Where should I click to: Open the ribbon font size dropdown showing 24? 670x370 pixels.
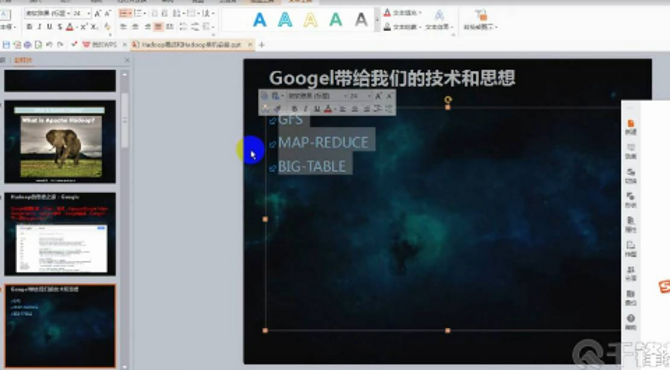tap(88, 13)
